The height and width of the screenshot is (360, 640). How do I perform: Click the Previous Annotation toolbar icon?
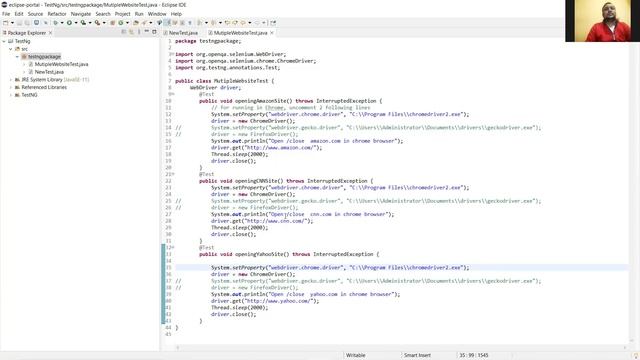pyautogui.click(x=213, y=23)
